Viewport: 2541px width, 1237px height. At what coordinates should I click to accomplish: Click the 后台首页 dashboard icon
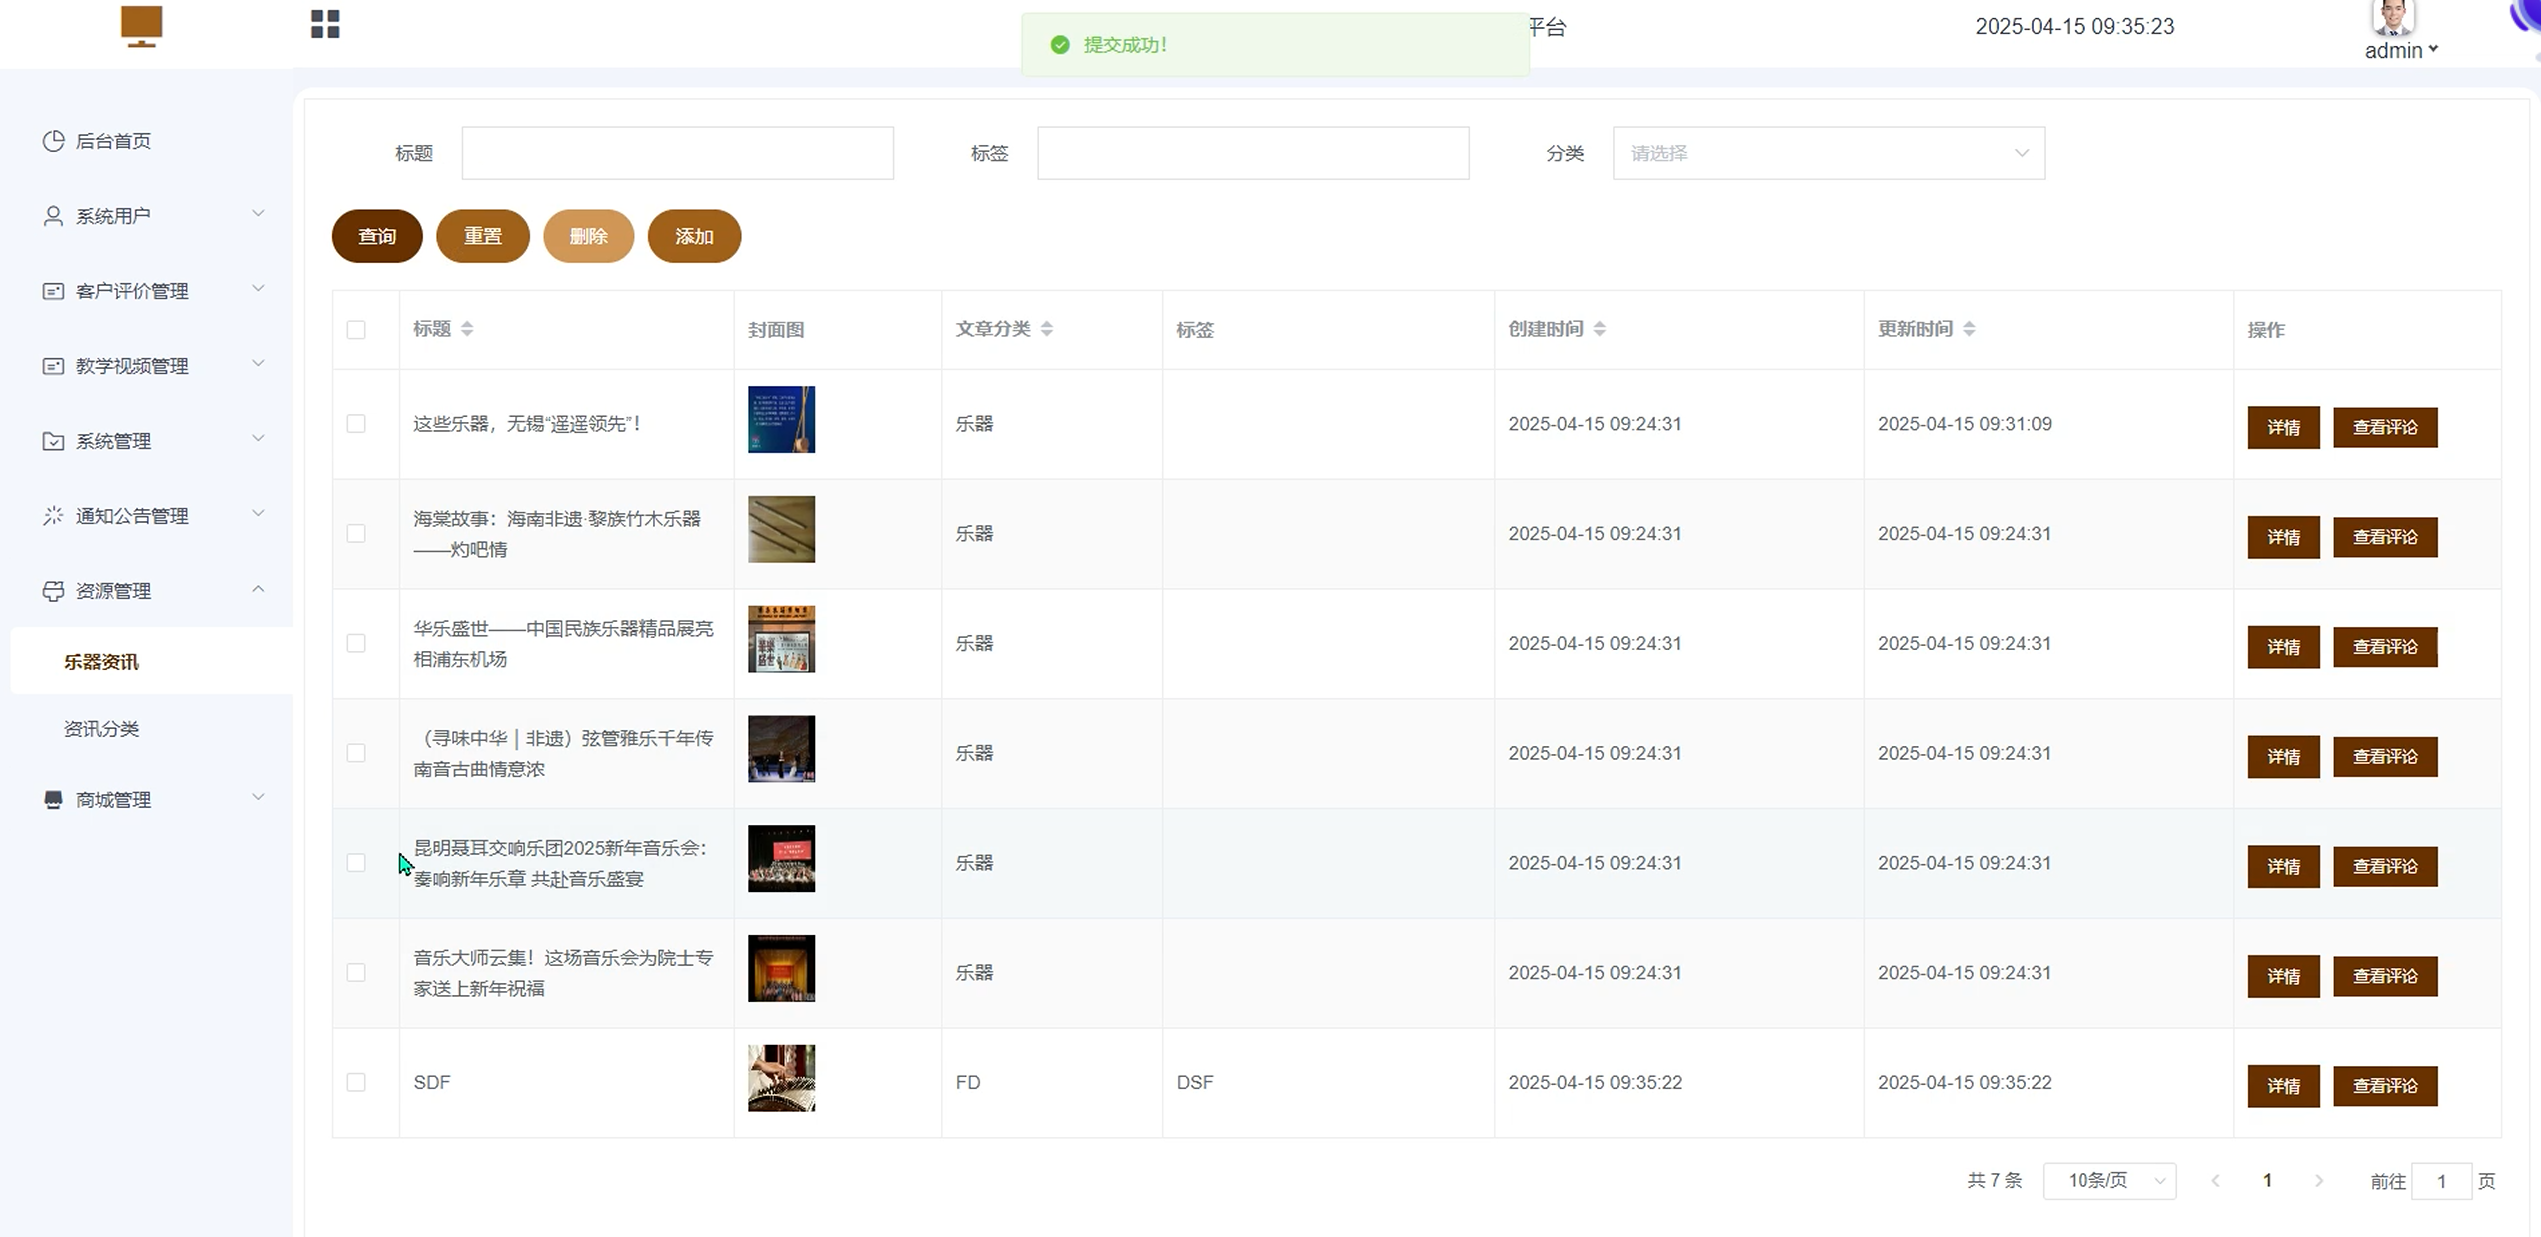pyautogui.click(x=53, y=141)
